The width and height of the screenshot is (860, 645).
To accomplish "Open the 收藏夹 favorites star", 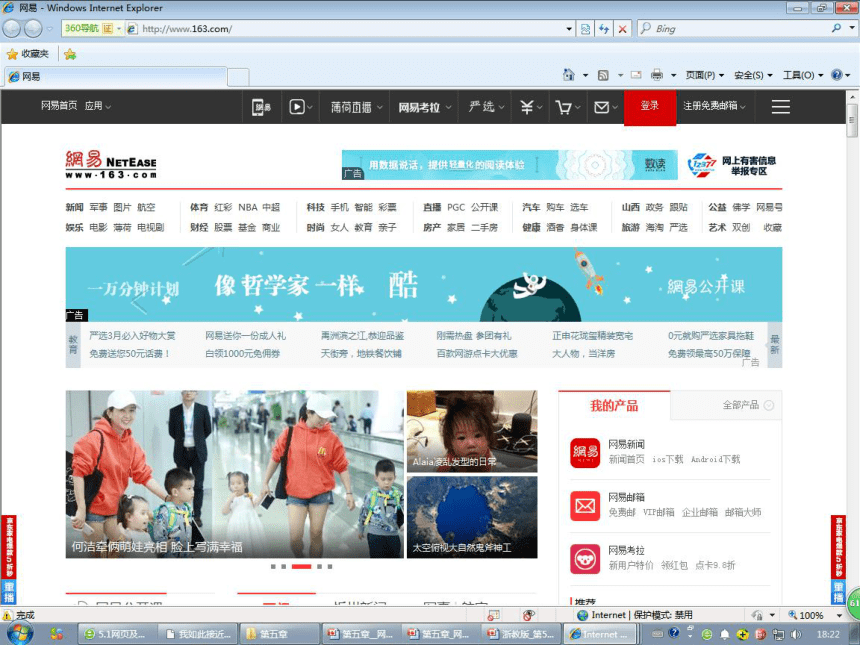I will coord(12,54).
